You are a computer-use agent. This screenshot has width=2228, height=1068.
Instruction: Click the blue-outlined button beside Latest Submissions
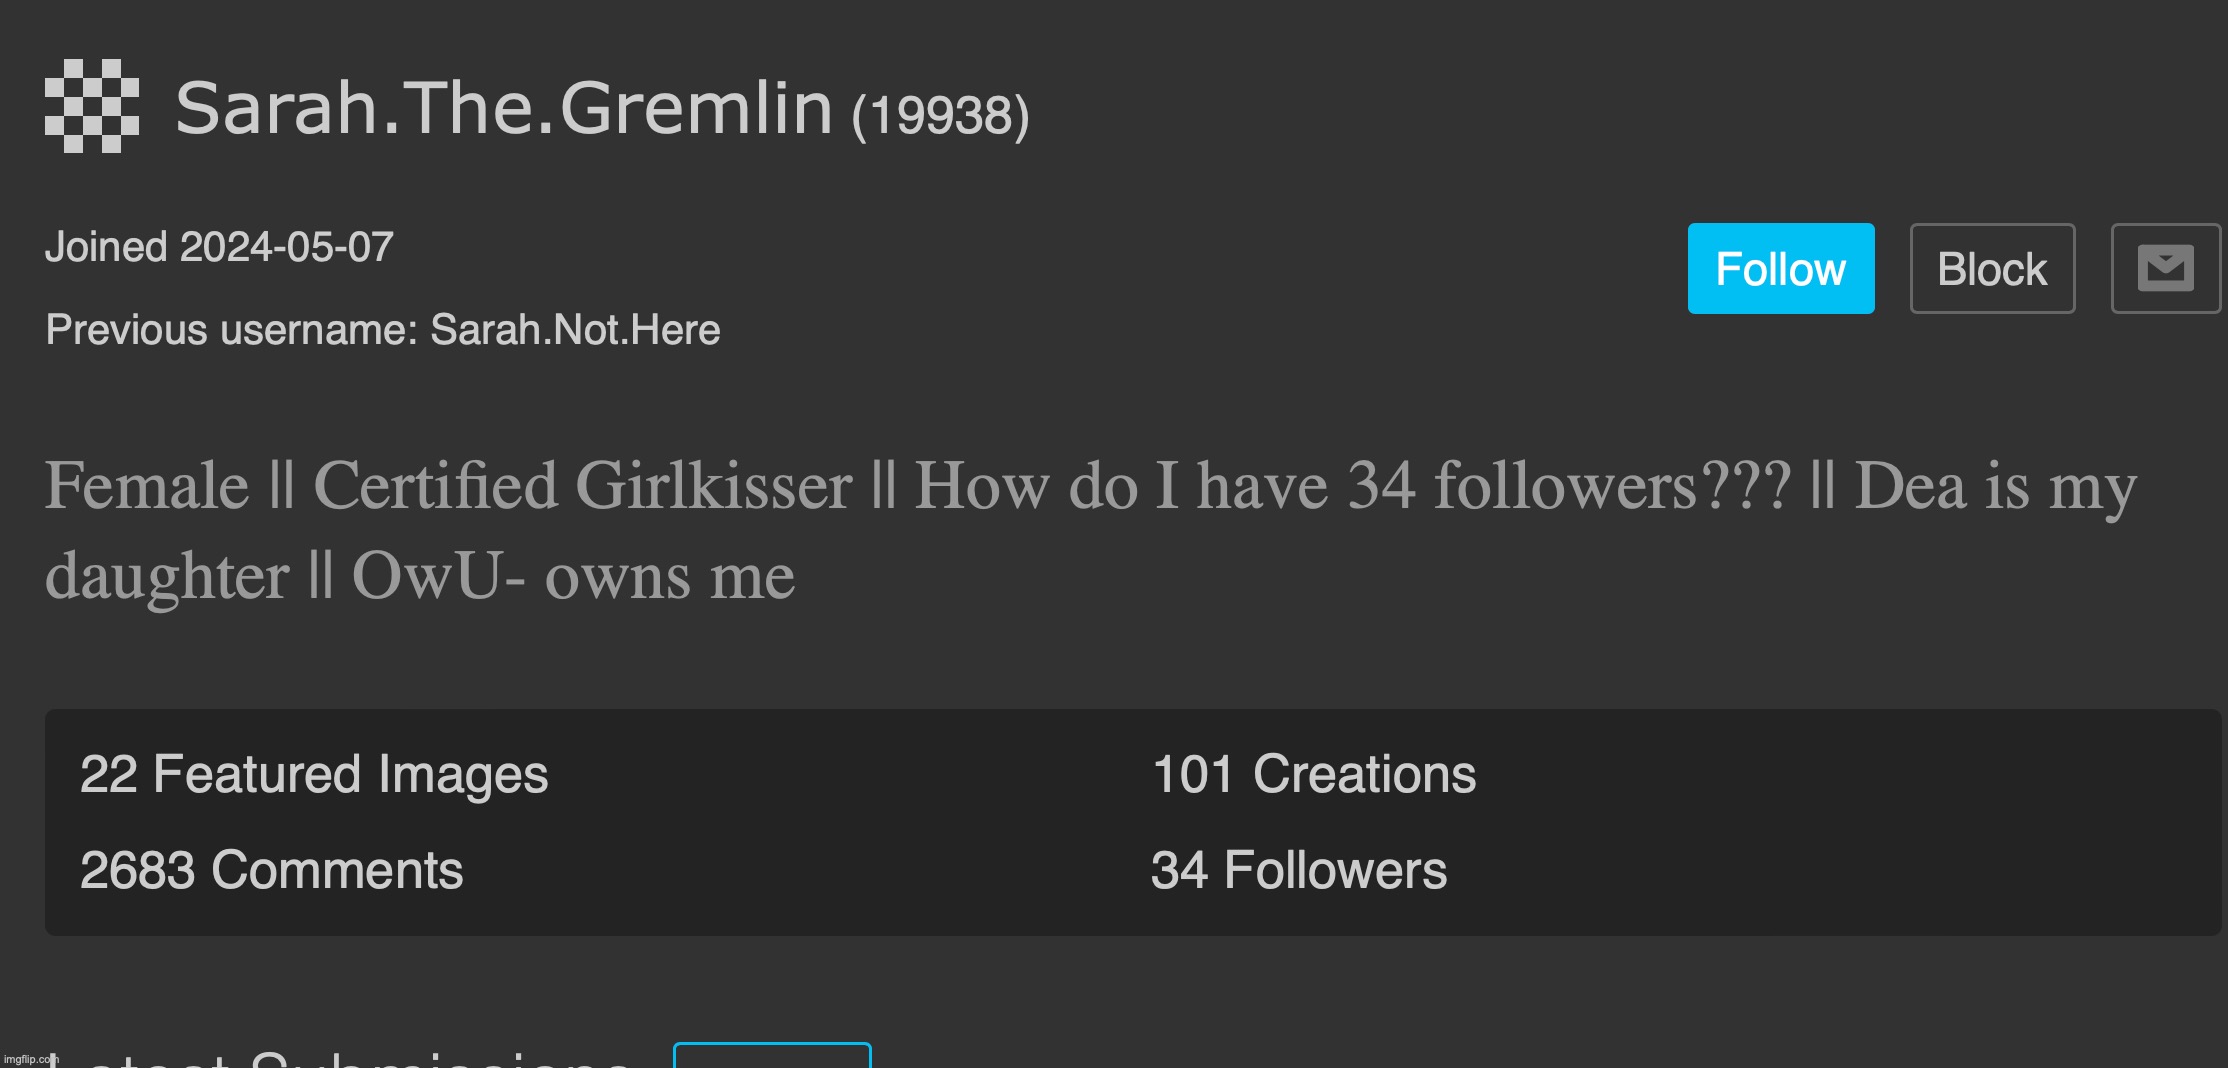click(x=772, y=1056)
